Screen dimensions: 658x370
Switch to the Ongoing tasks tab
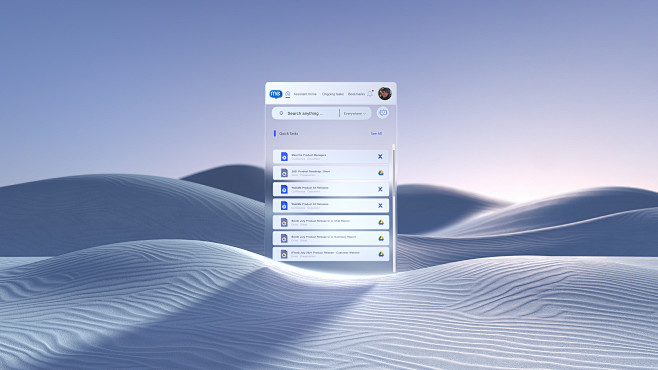(333, 94)
